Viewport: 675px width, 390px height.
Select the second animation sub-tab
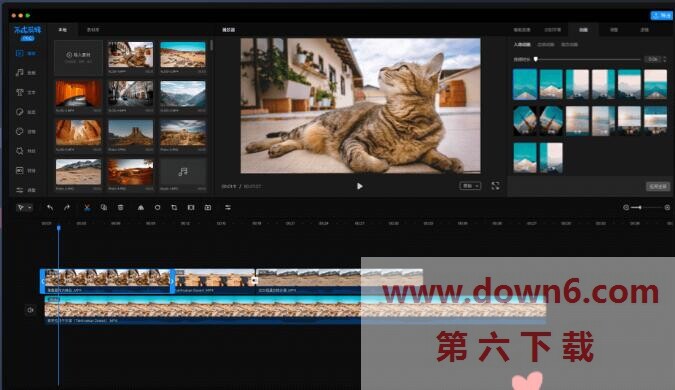coord(545,44)
